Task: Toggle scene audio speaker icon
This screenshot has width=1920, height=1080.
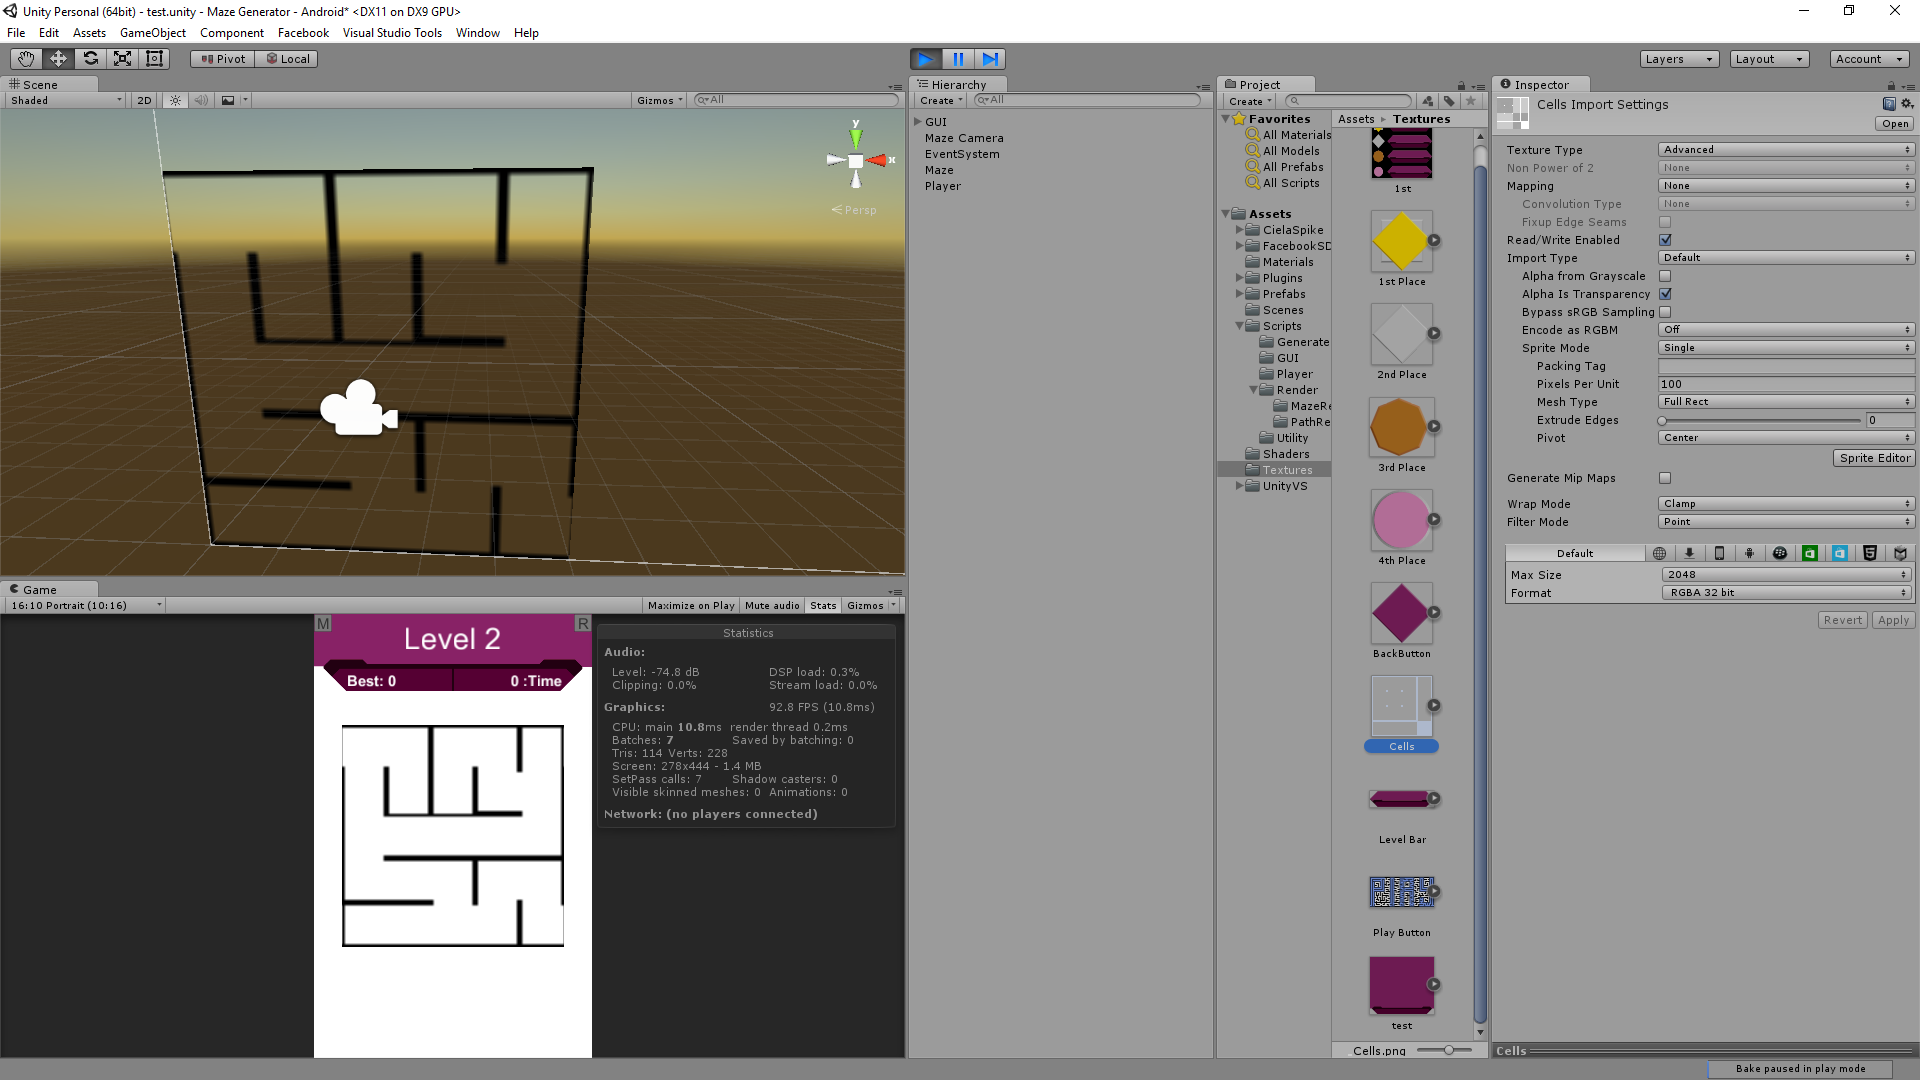Action: [201, 100]
